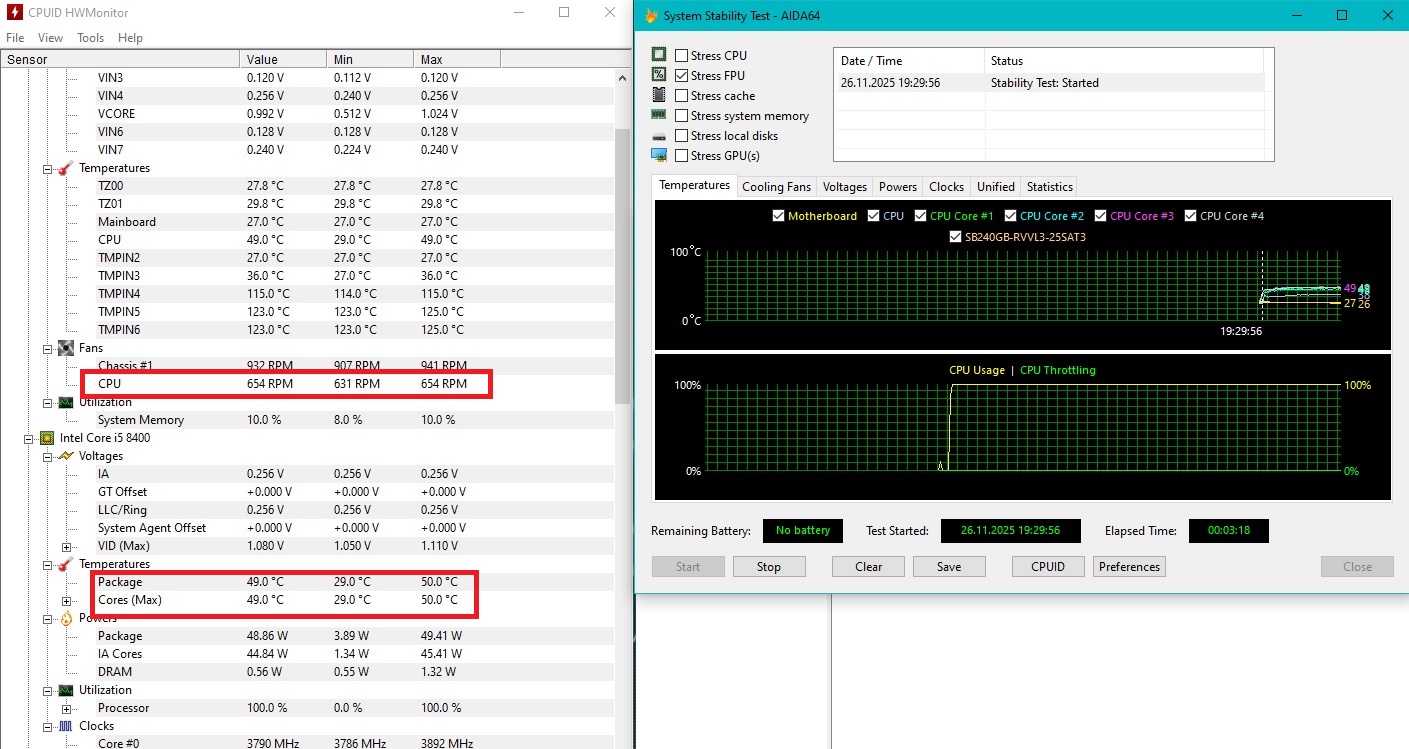
Task: Click the Clear button in AIDA64
Action: pyautogui.click(x=869, y=567)
